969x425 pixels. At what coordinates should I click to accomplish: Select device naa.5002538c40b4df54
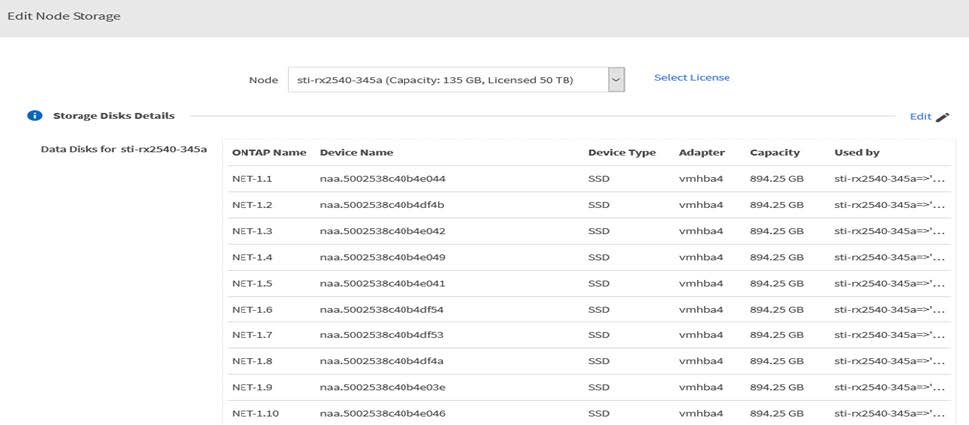tap(382, 309)
